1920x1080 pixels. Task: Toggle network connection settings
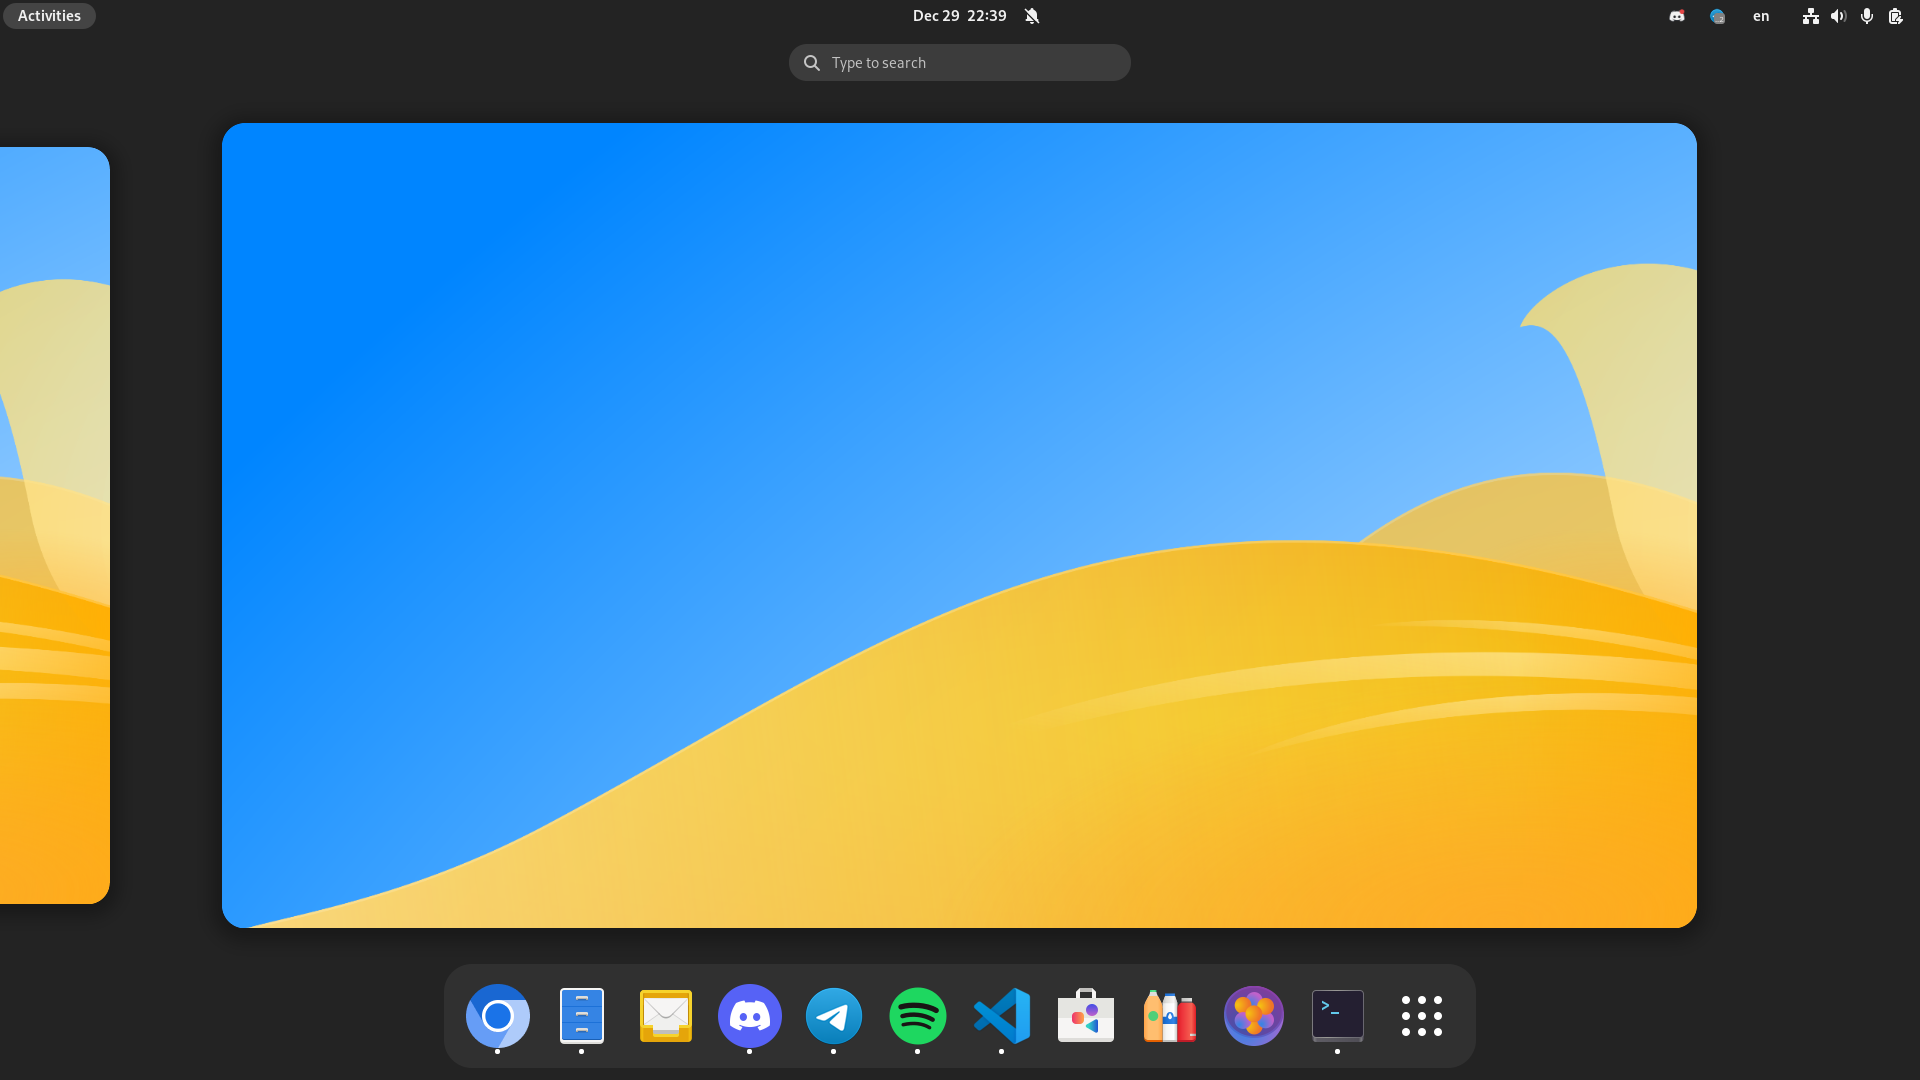pyautogui.click(x=1809, y=15)
